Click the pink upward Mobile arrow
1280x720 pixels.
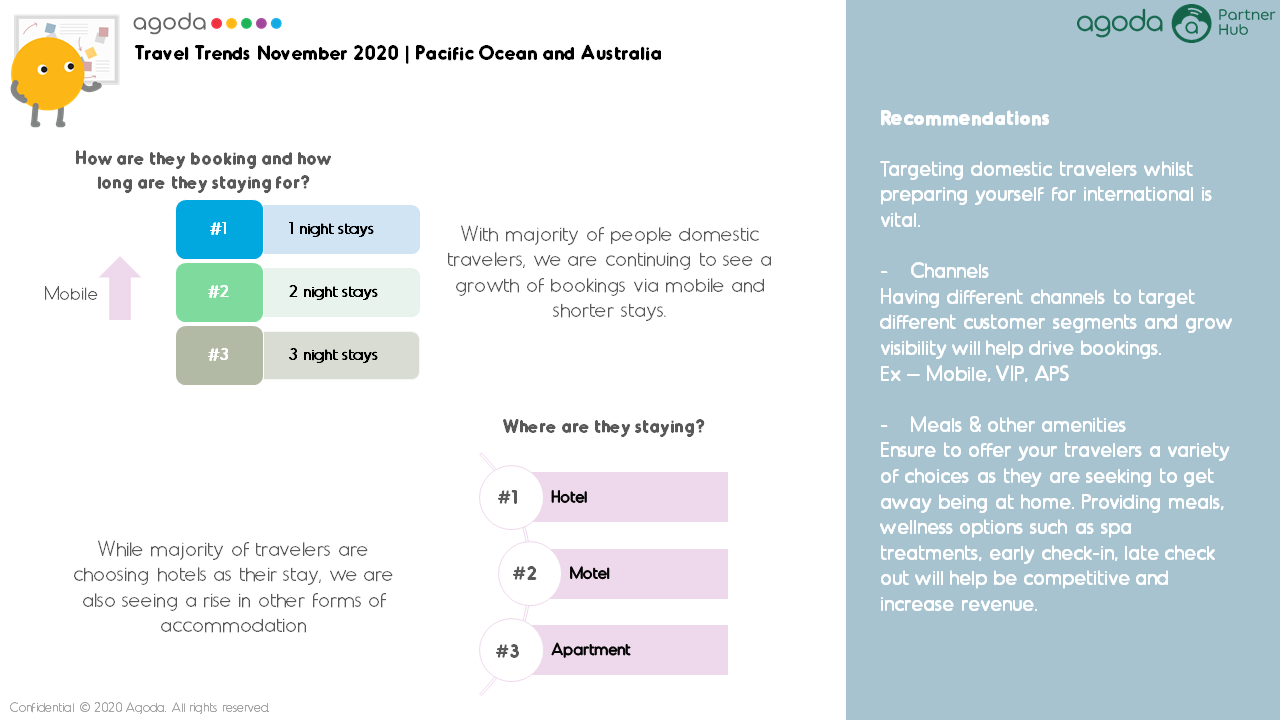pos(120,288)
